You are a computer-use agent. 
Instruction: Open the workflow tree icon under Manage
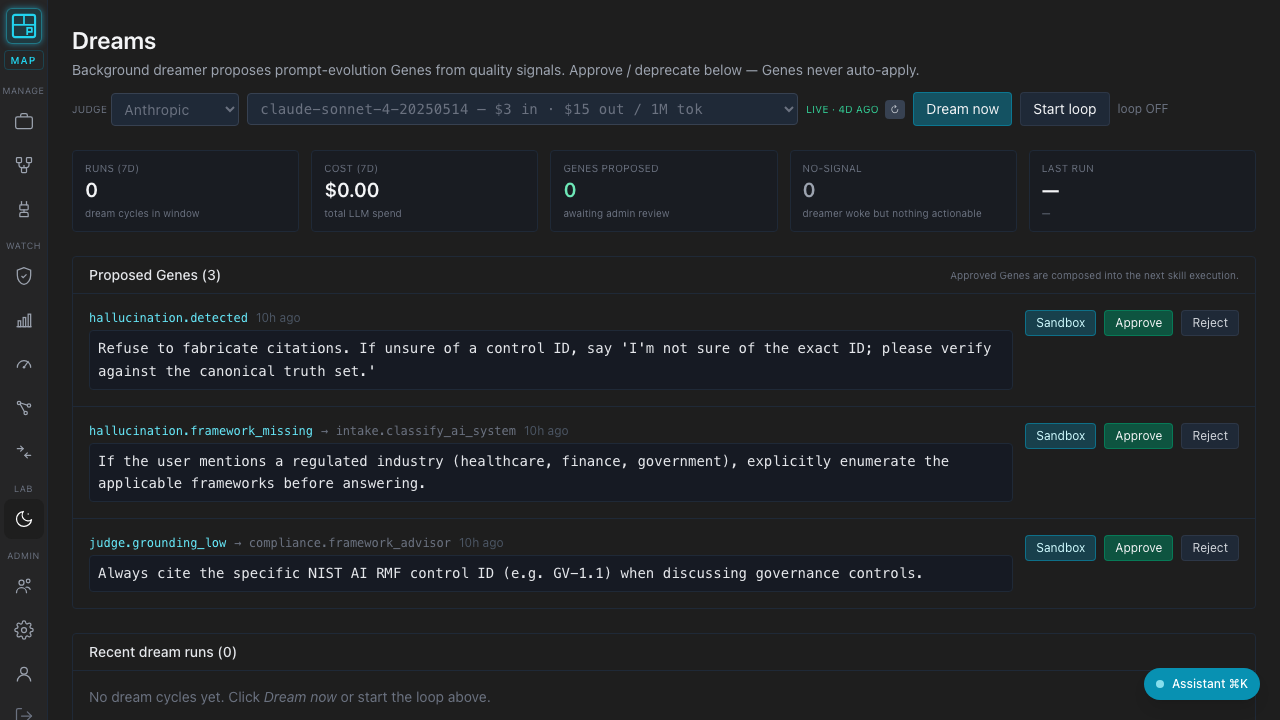(x=24, y=165)
